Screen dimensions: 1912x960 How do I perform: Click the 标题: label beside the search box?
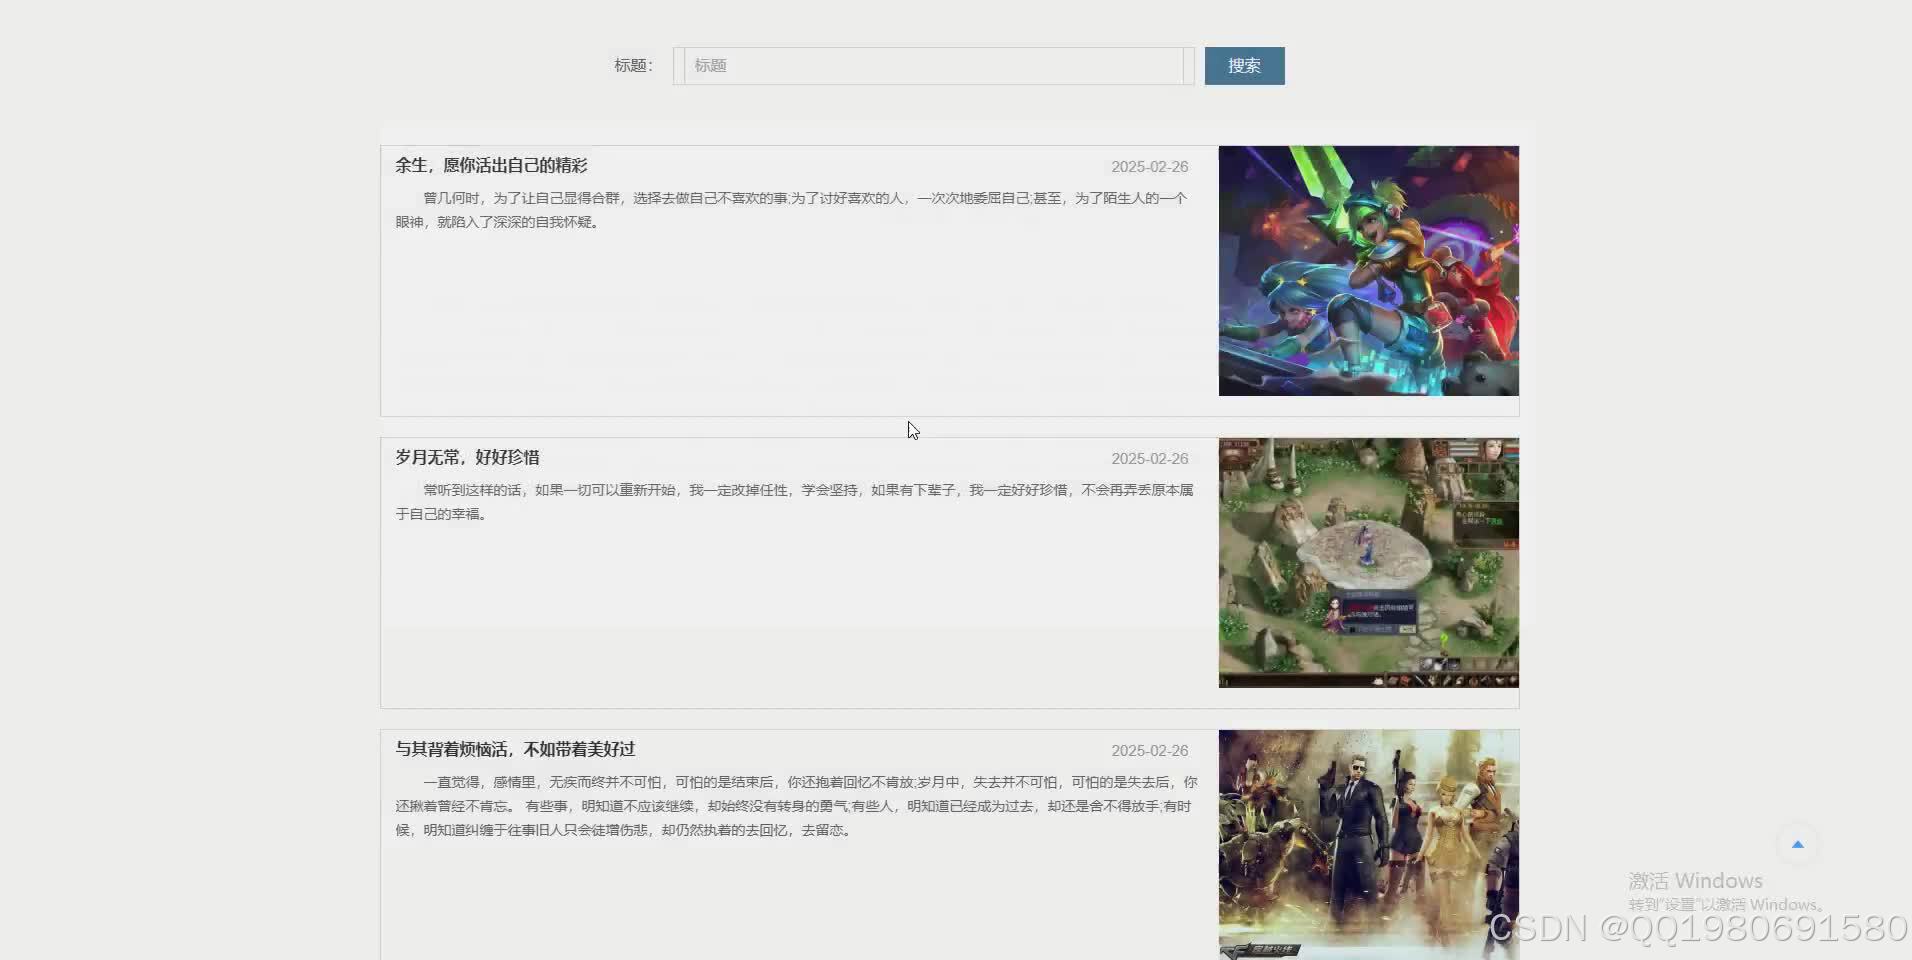[632, 65]
